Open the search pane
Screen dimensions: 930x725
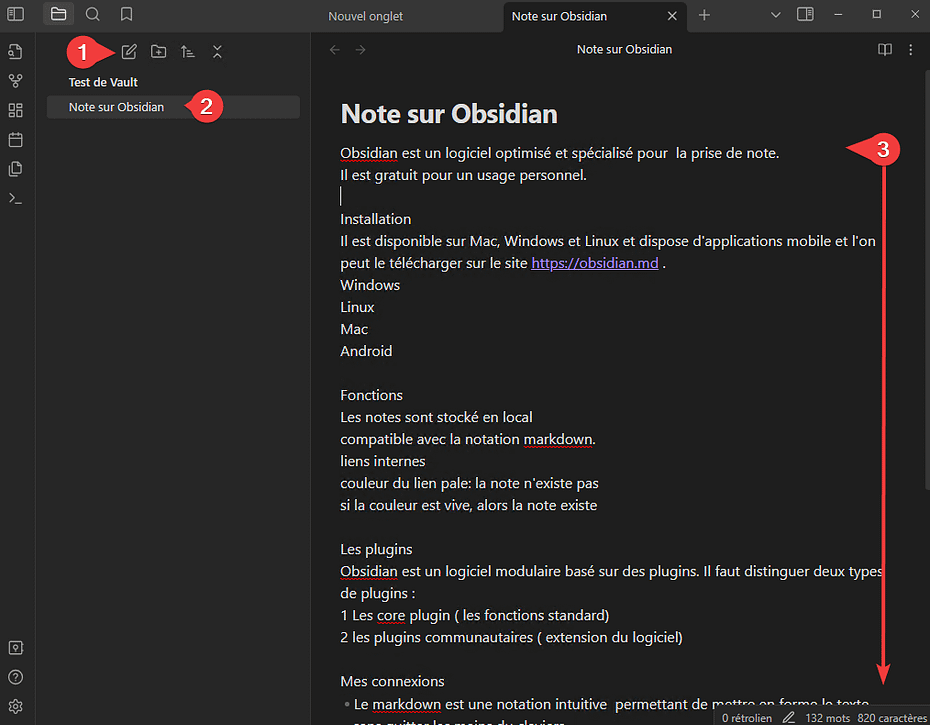[92, 14]
